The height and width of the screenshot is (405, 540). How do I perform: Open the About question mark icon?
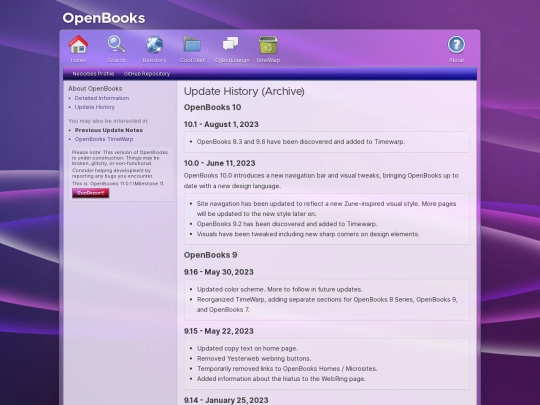pyautogui.click(x=456, y=45)
